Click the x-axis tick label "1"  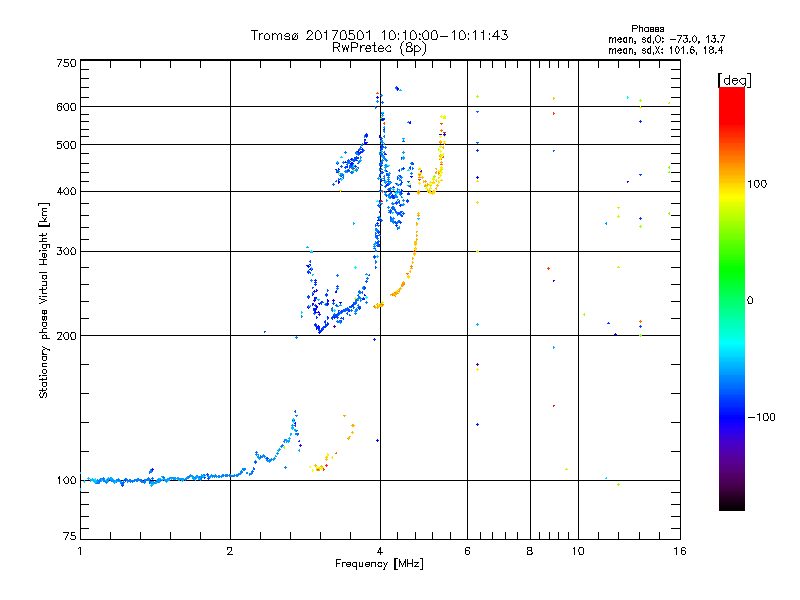(80, 551)
